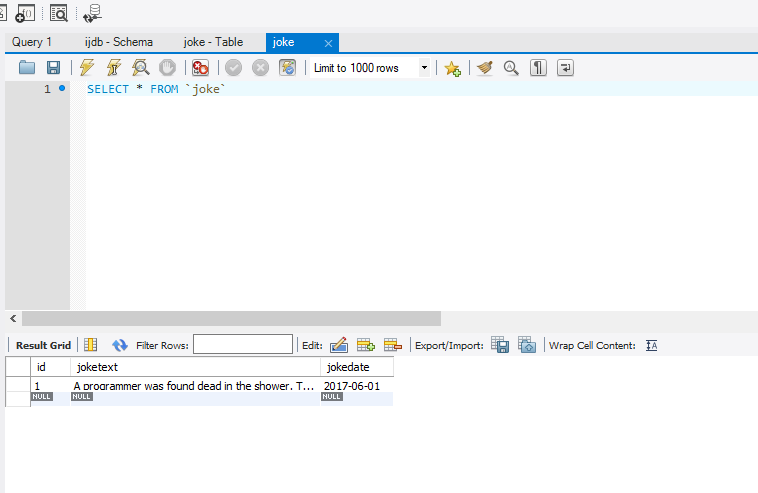
Task: Focus the Filter Rows input
Action: click(x=243, y=344)
